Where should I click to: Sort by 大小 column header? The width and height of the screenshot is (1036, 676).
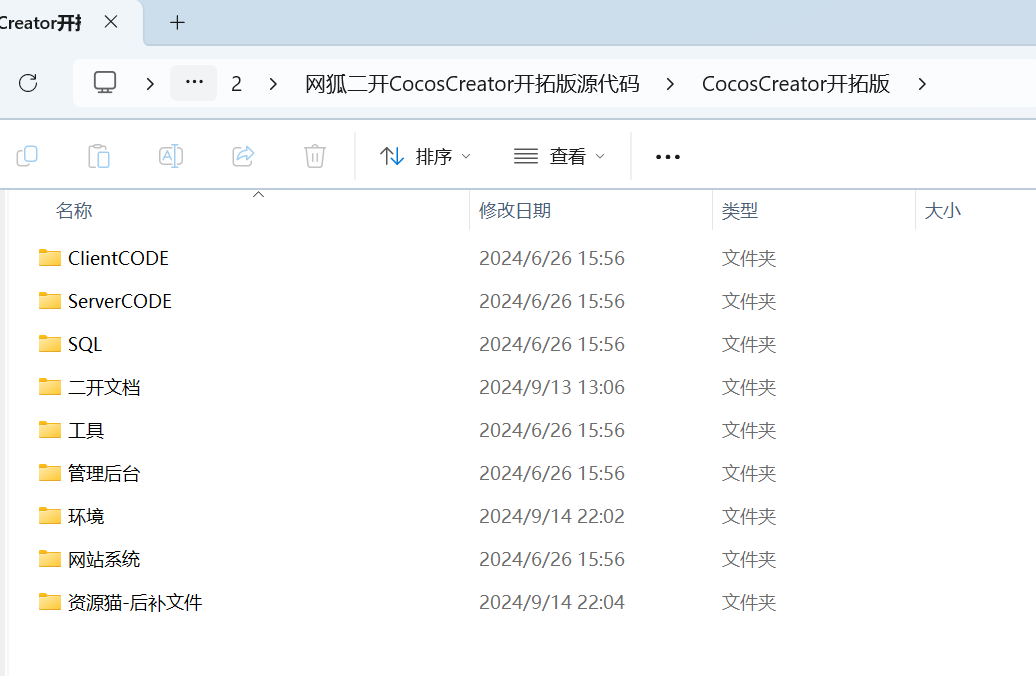943,211
